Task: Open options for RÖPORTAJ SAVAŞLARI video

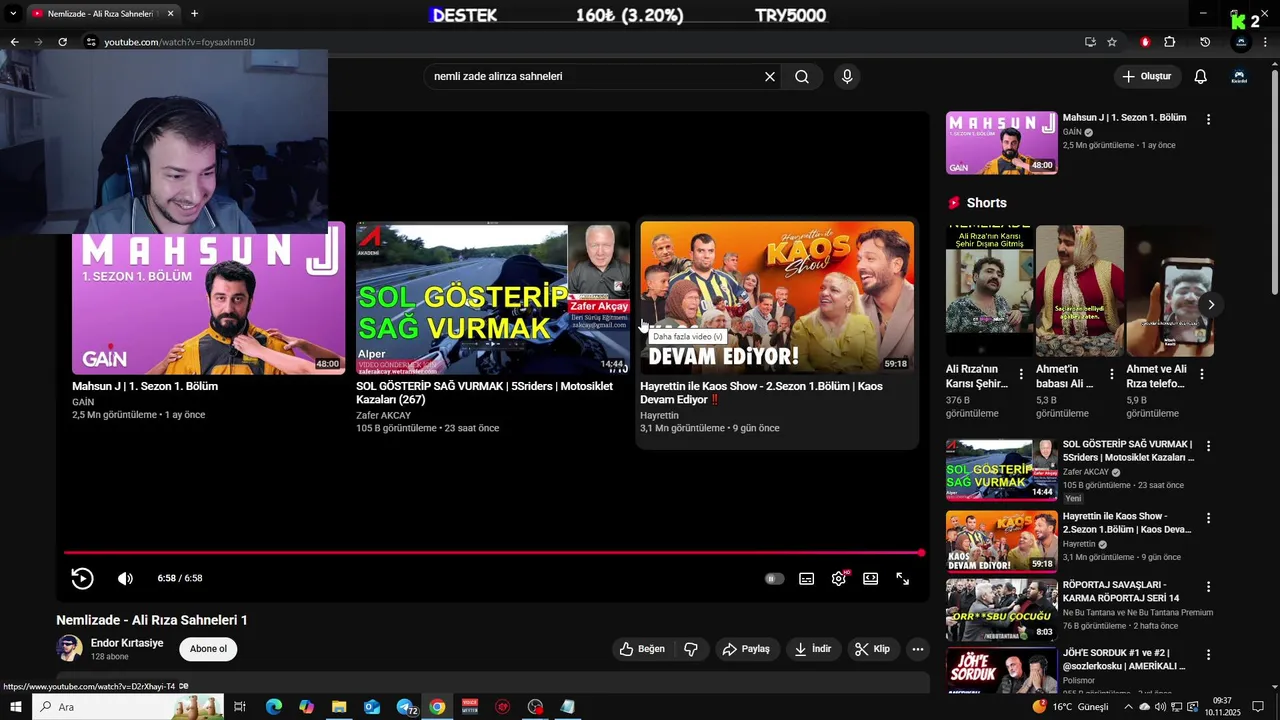Action: (1208, 586)
